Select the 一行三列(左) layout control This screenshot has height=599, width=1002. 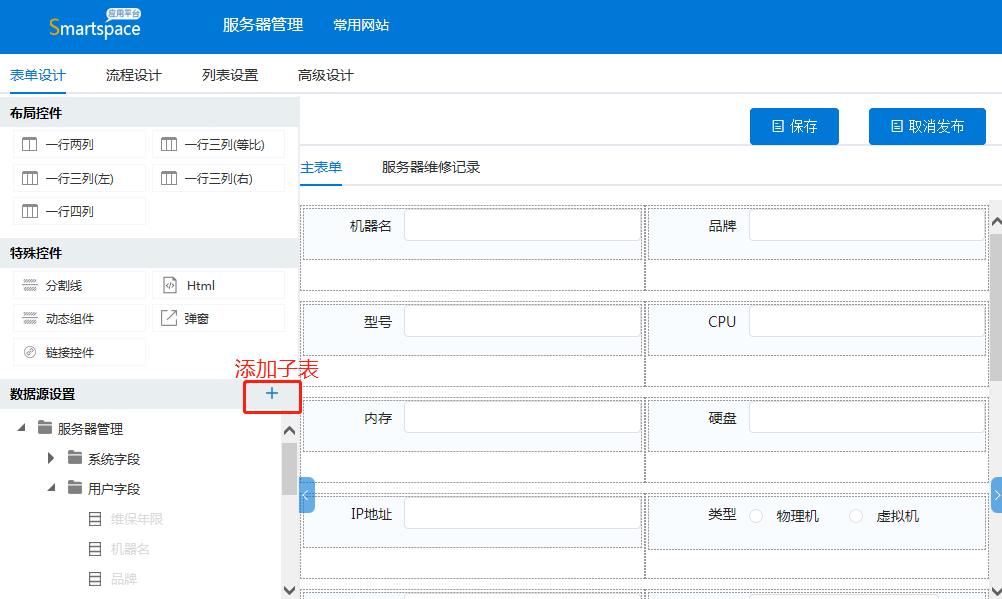click(79, 178)
